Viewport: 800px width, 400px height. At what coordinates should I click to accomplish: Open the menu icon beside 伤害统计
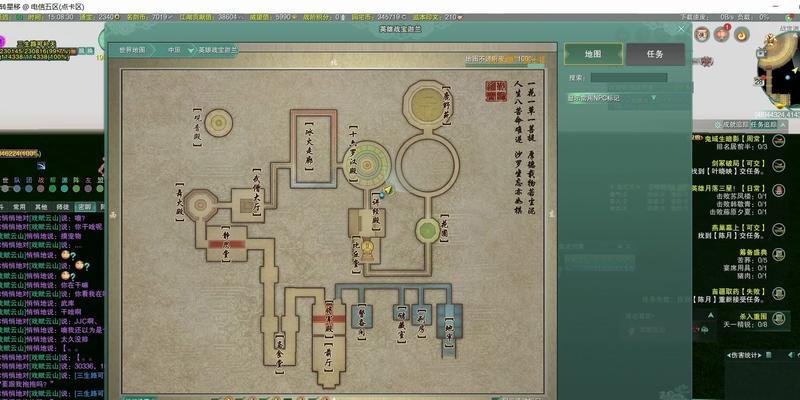tap(768, 355)
